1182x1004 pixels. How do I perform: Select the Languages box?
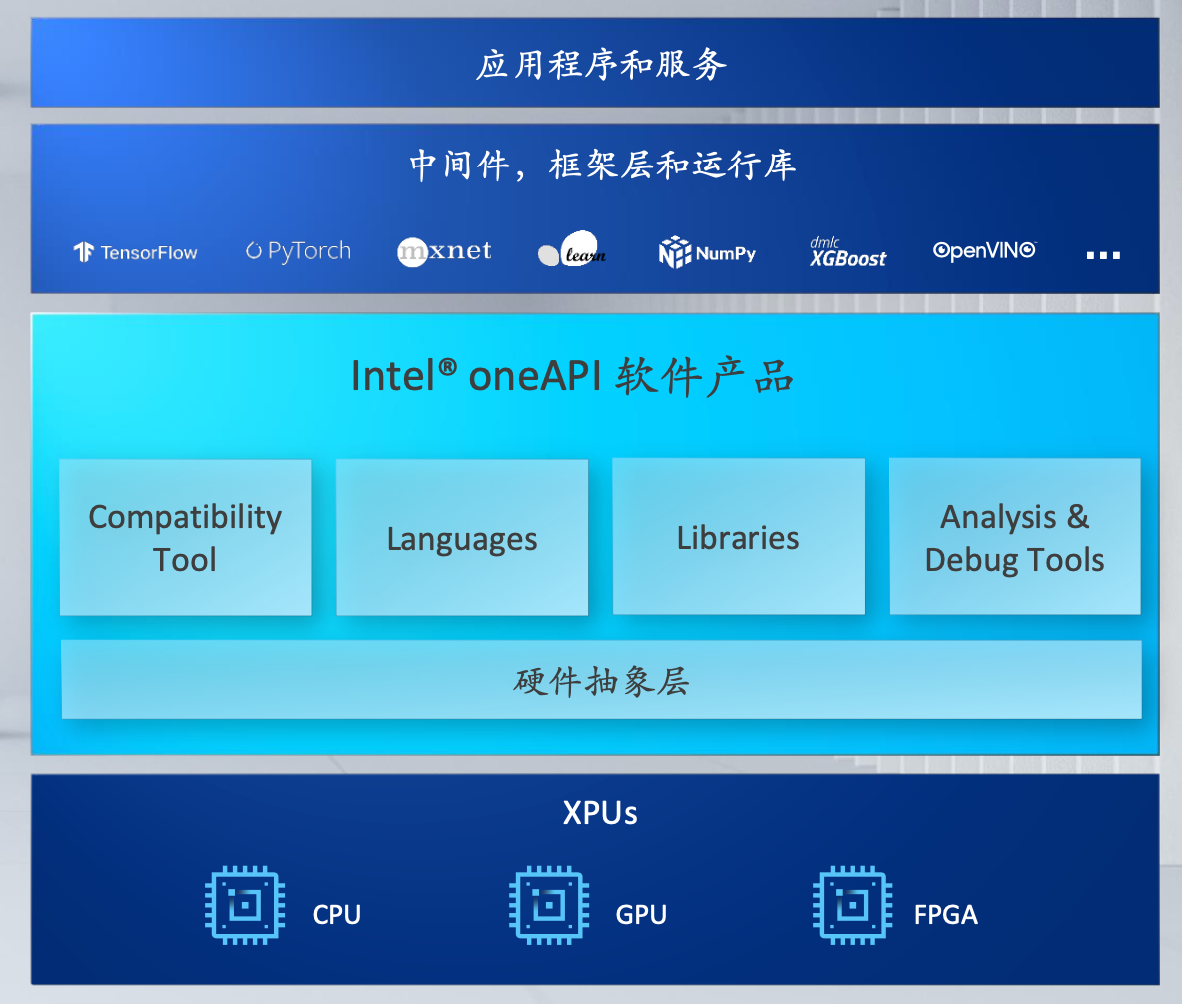(462, 537)
